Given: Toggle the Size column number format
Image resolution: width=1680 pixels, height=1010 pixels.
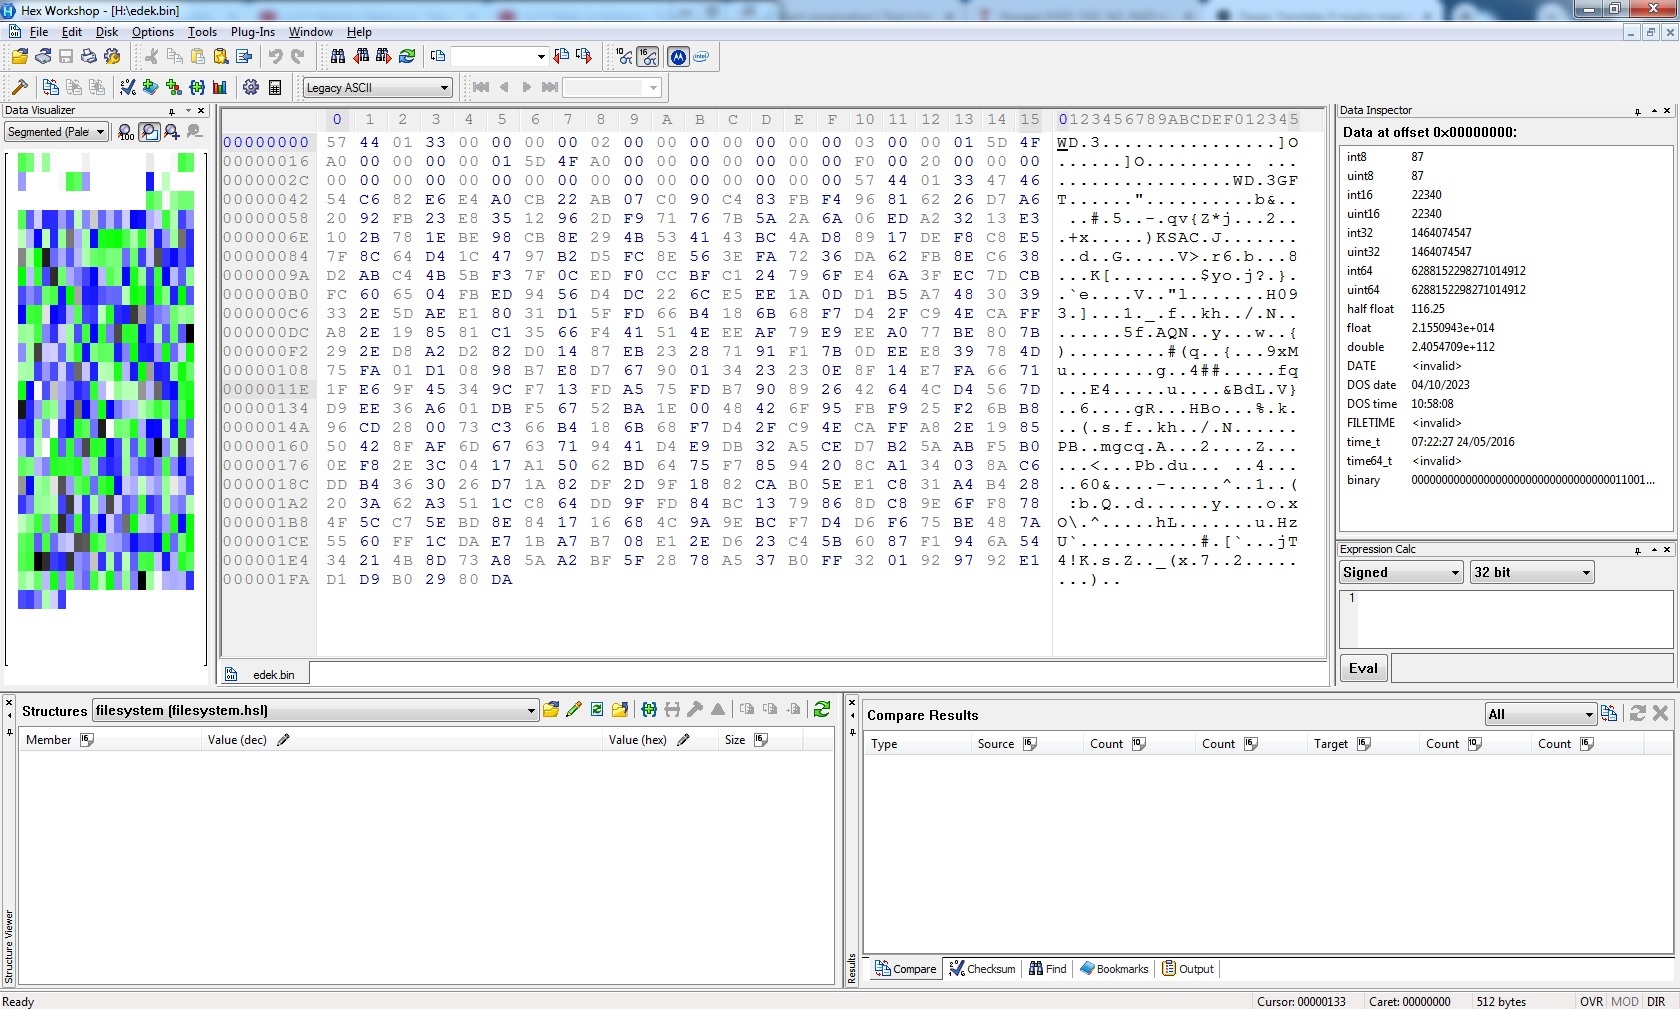Looking at the screenshot, I should click(x=761, y=740).
